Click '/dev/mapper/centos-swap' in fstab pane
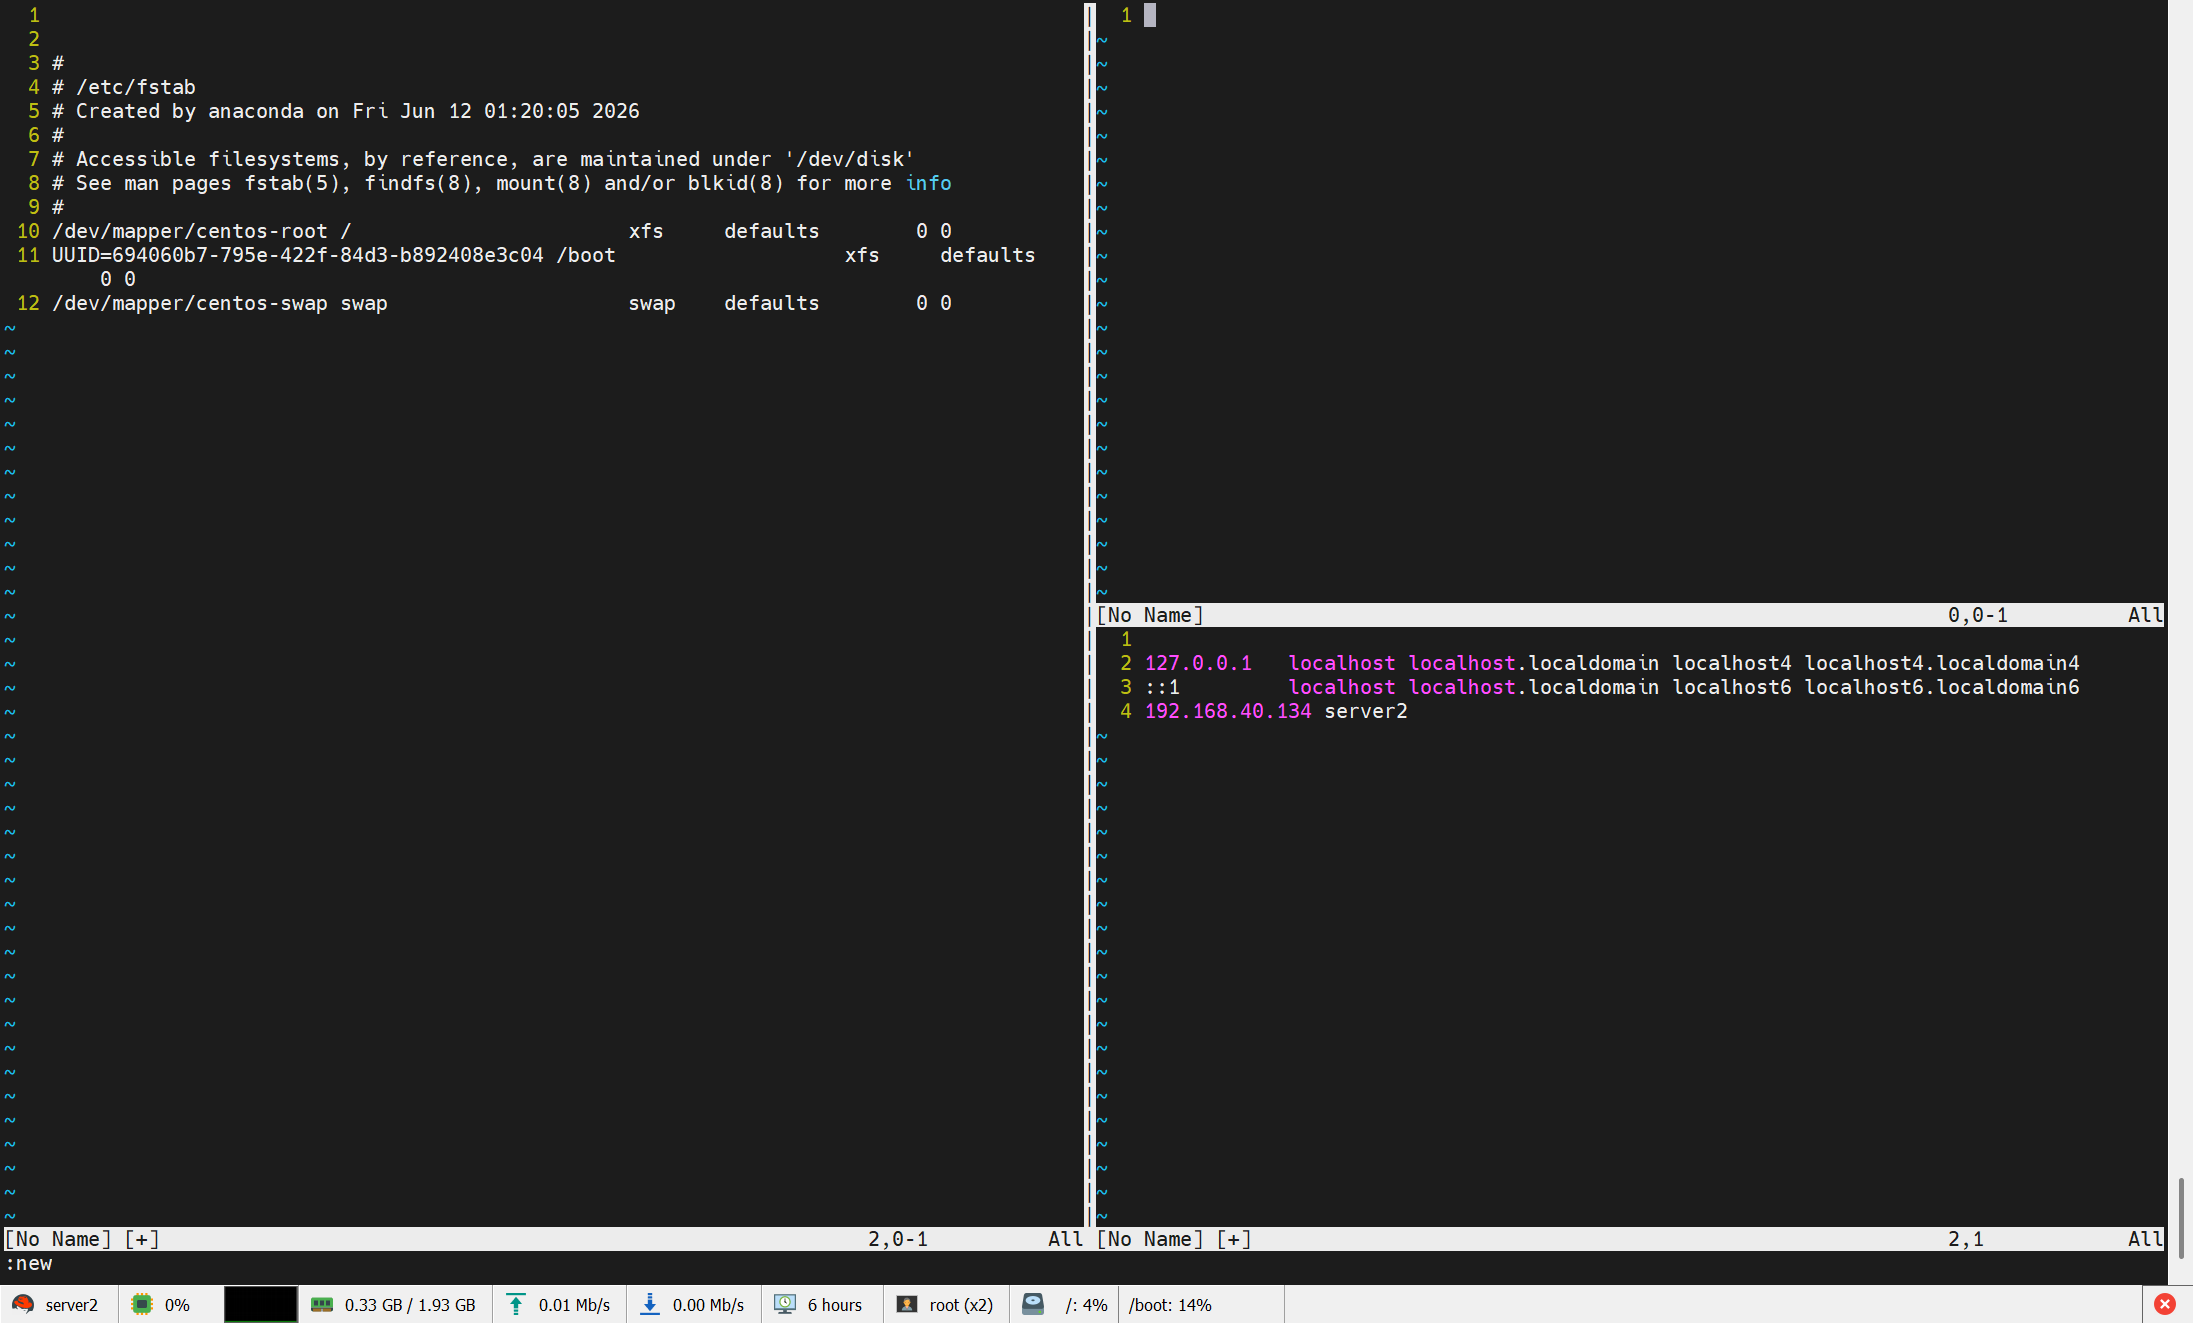 (190, 303)
